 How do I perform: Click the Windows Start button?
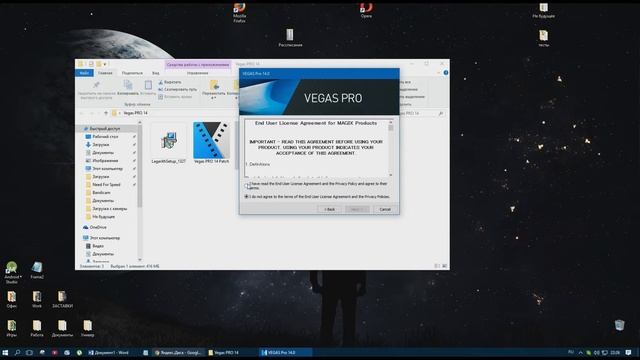[5, 353]
